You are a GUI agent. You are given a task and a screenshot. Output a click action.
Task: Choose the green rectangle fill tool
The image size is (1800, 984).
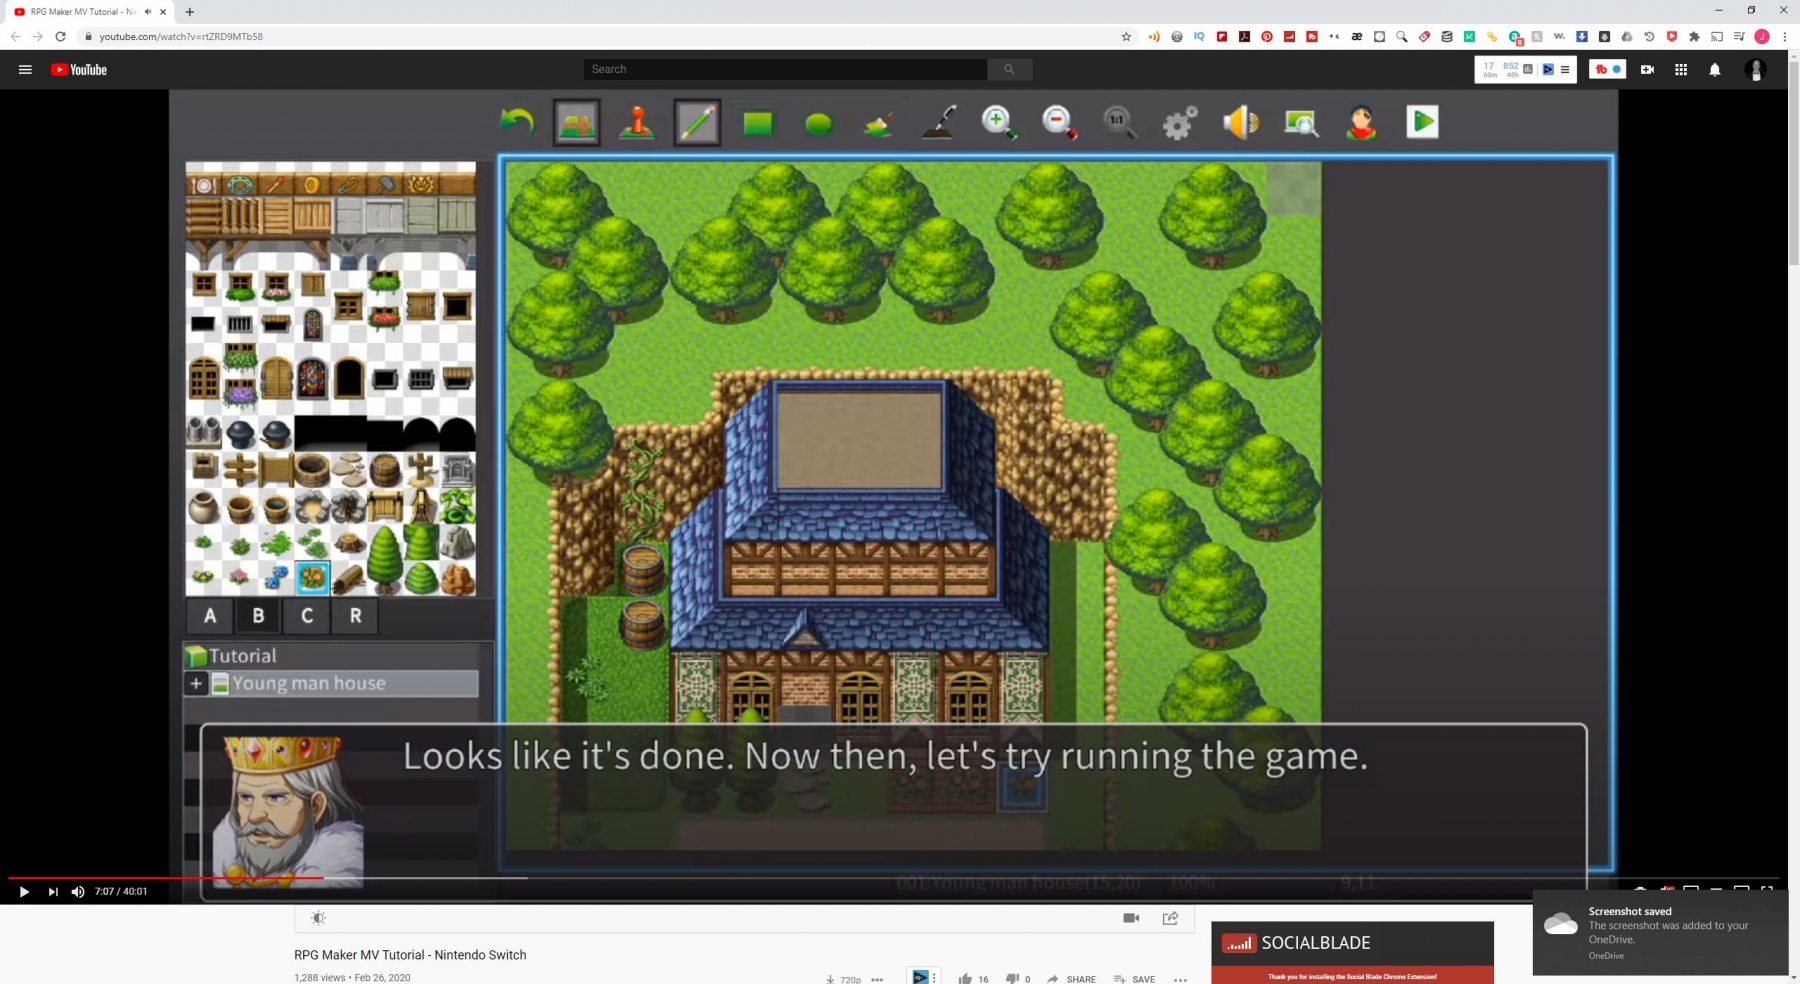tap(758, 123)
